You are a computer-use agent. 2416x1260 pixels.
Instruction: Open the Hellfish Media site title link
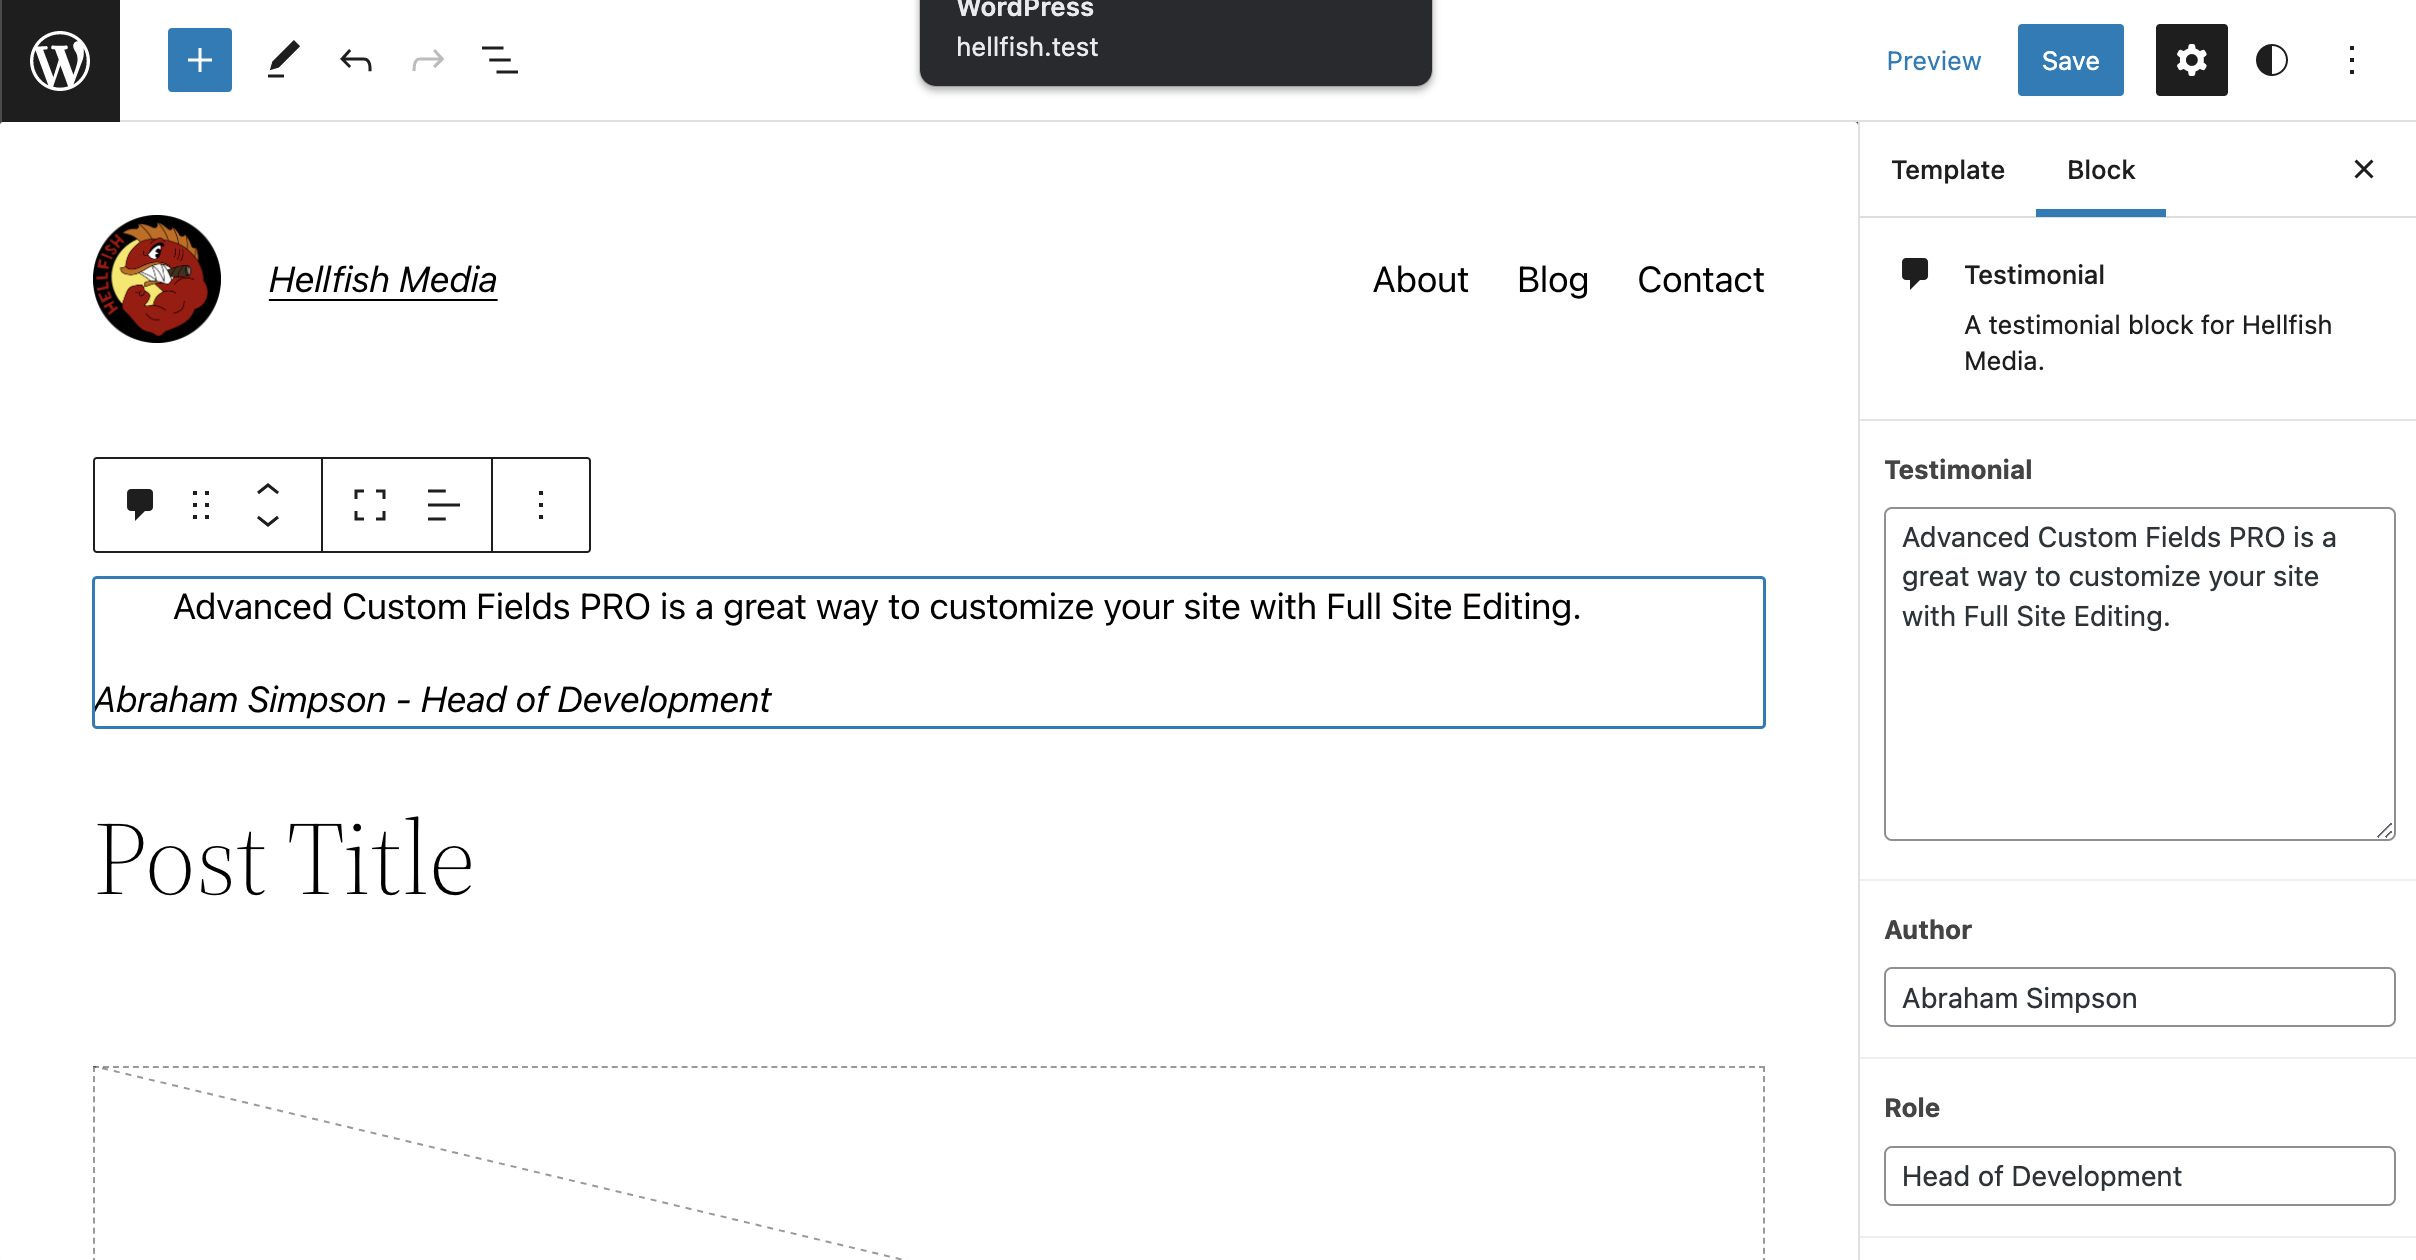[x=383, y=279]
